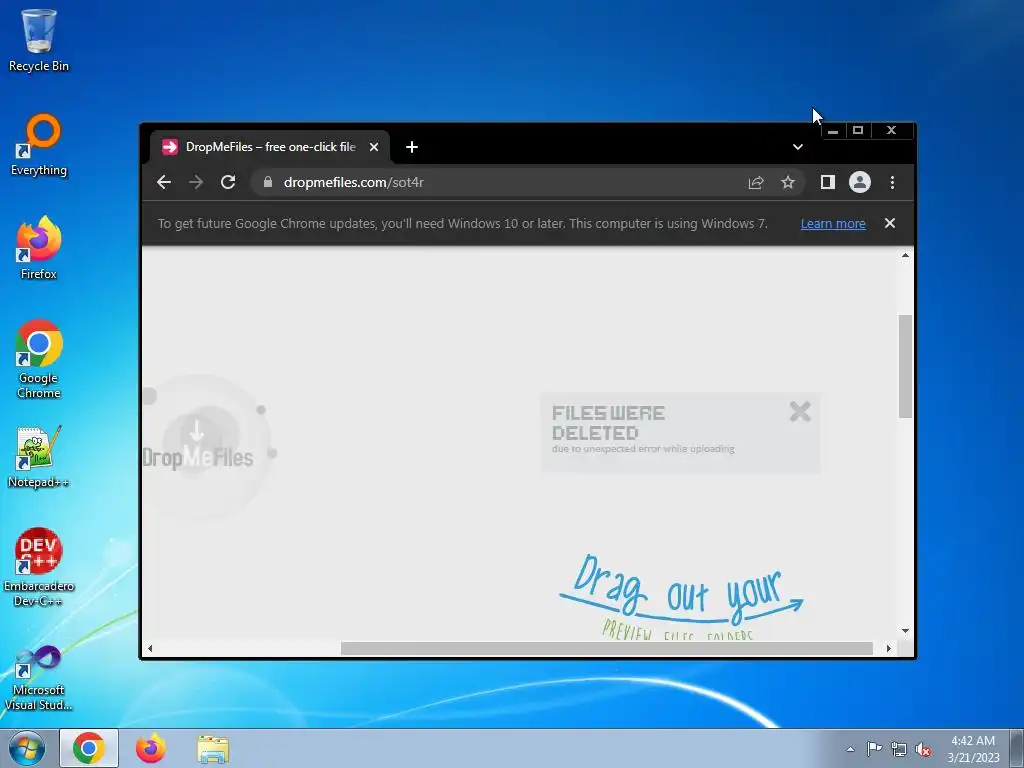Click the scroll right arrow
The width and height of the screenshot is (1024, 768).
[x=889, y=648]
